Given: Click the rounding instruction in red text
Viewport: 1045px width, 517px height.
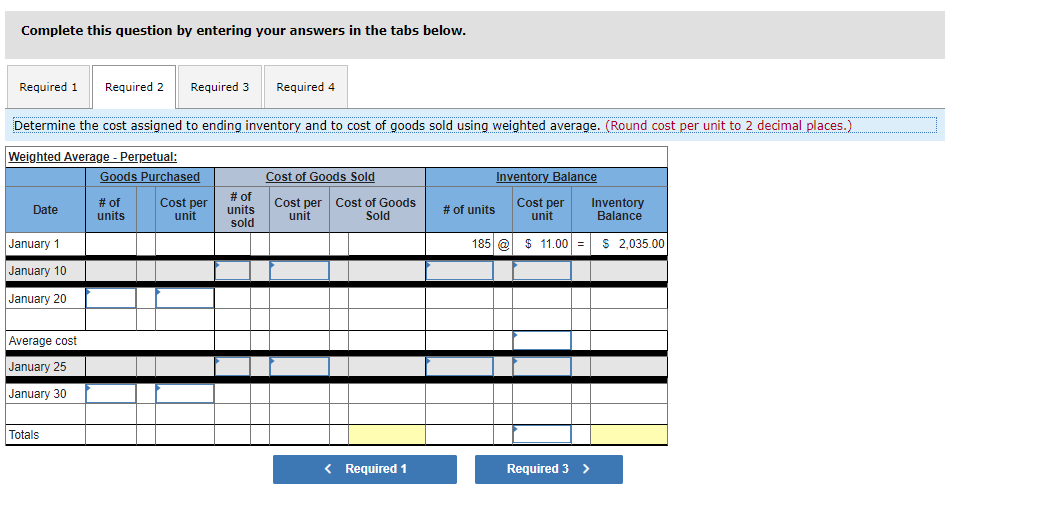Looking at the screenshot, I should pos(728,125).
